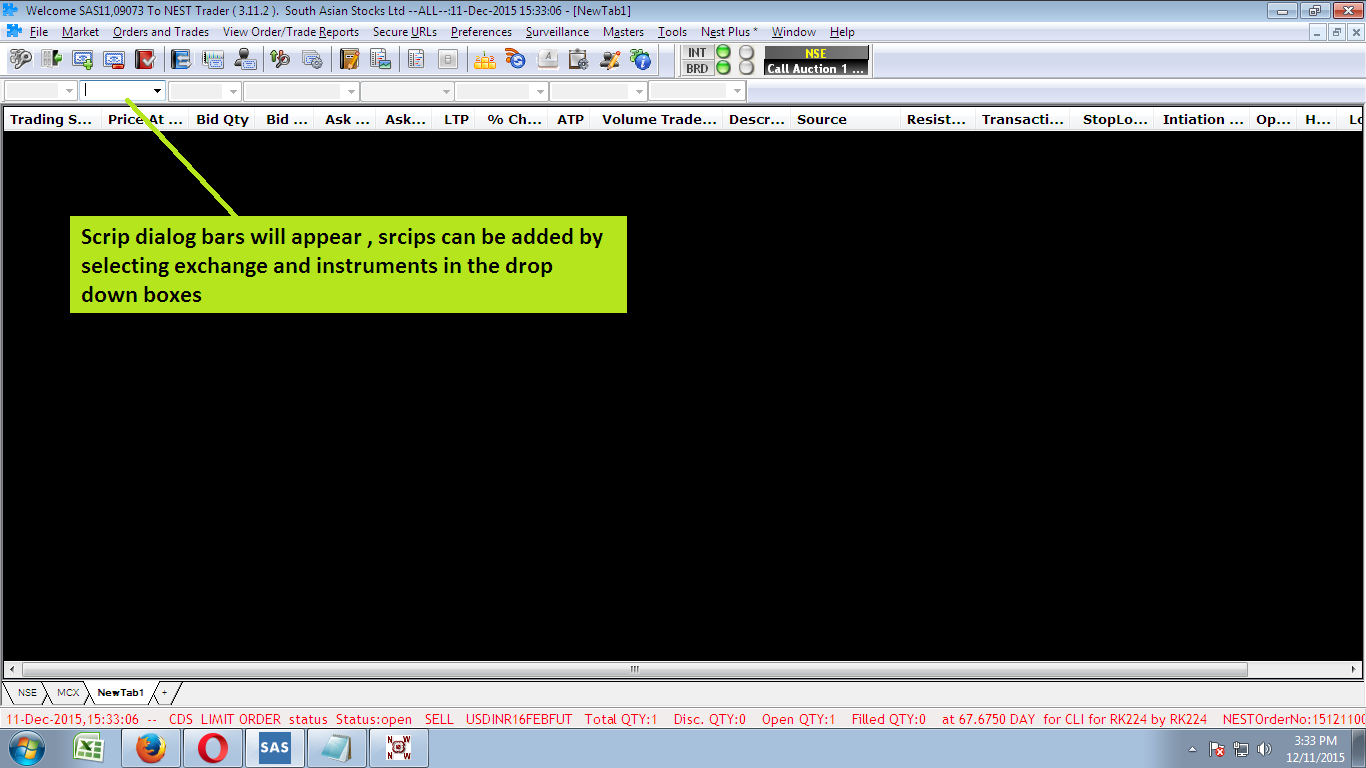The width and height of the screenshot is (1366, 768).
Task: Click the person with pencil icon
Action: (x=610, y=60)
